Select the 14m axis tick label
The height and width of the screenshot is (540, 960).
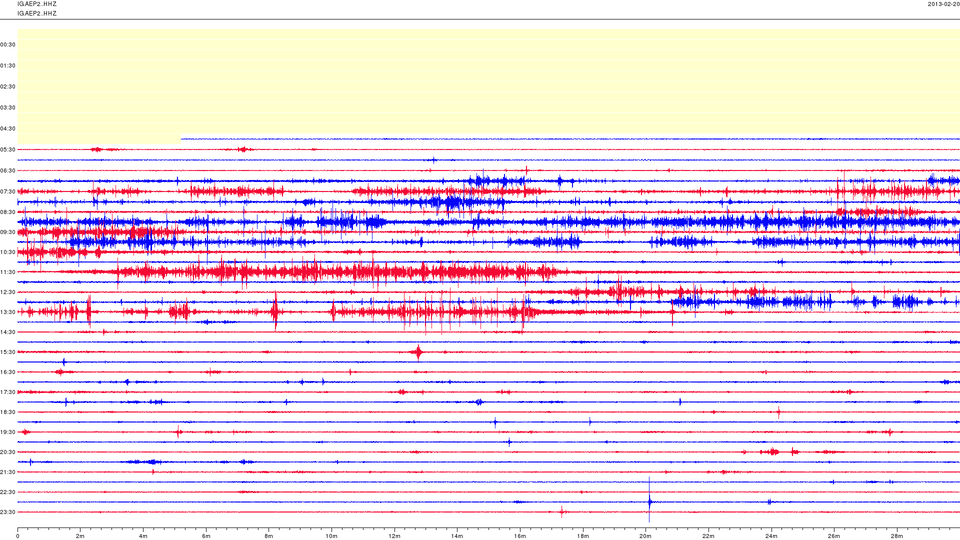tap(457, 536)
